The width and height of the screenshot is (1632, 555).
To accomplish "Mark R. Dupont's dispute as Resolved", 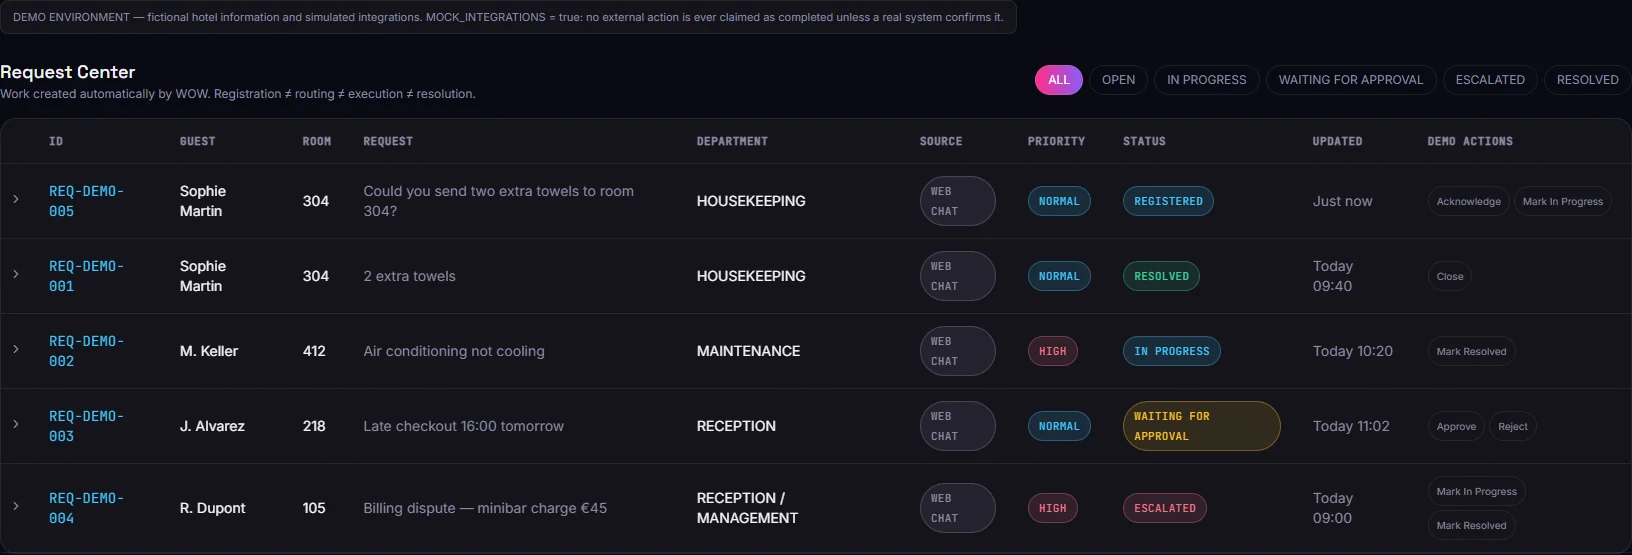I will pos(1471,525).
